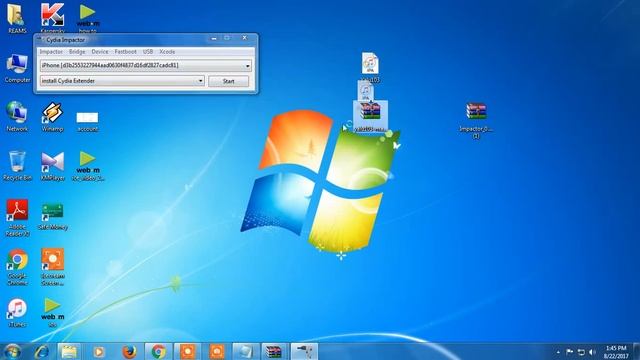Switch to Cydia Impactor taskbar button
Screen dimensions: 640x360
click(304, 351)
